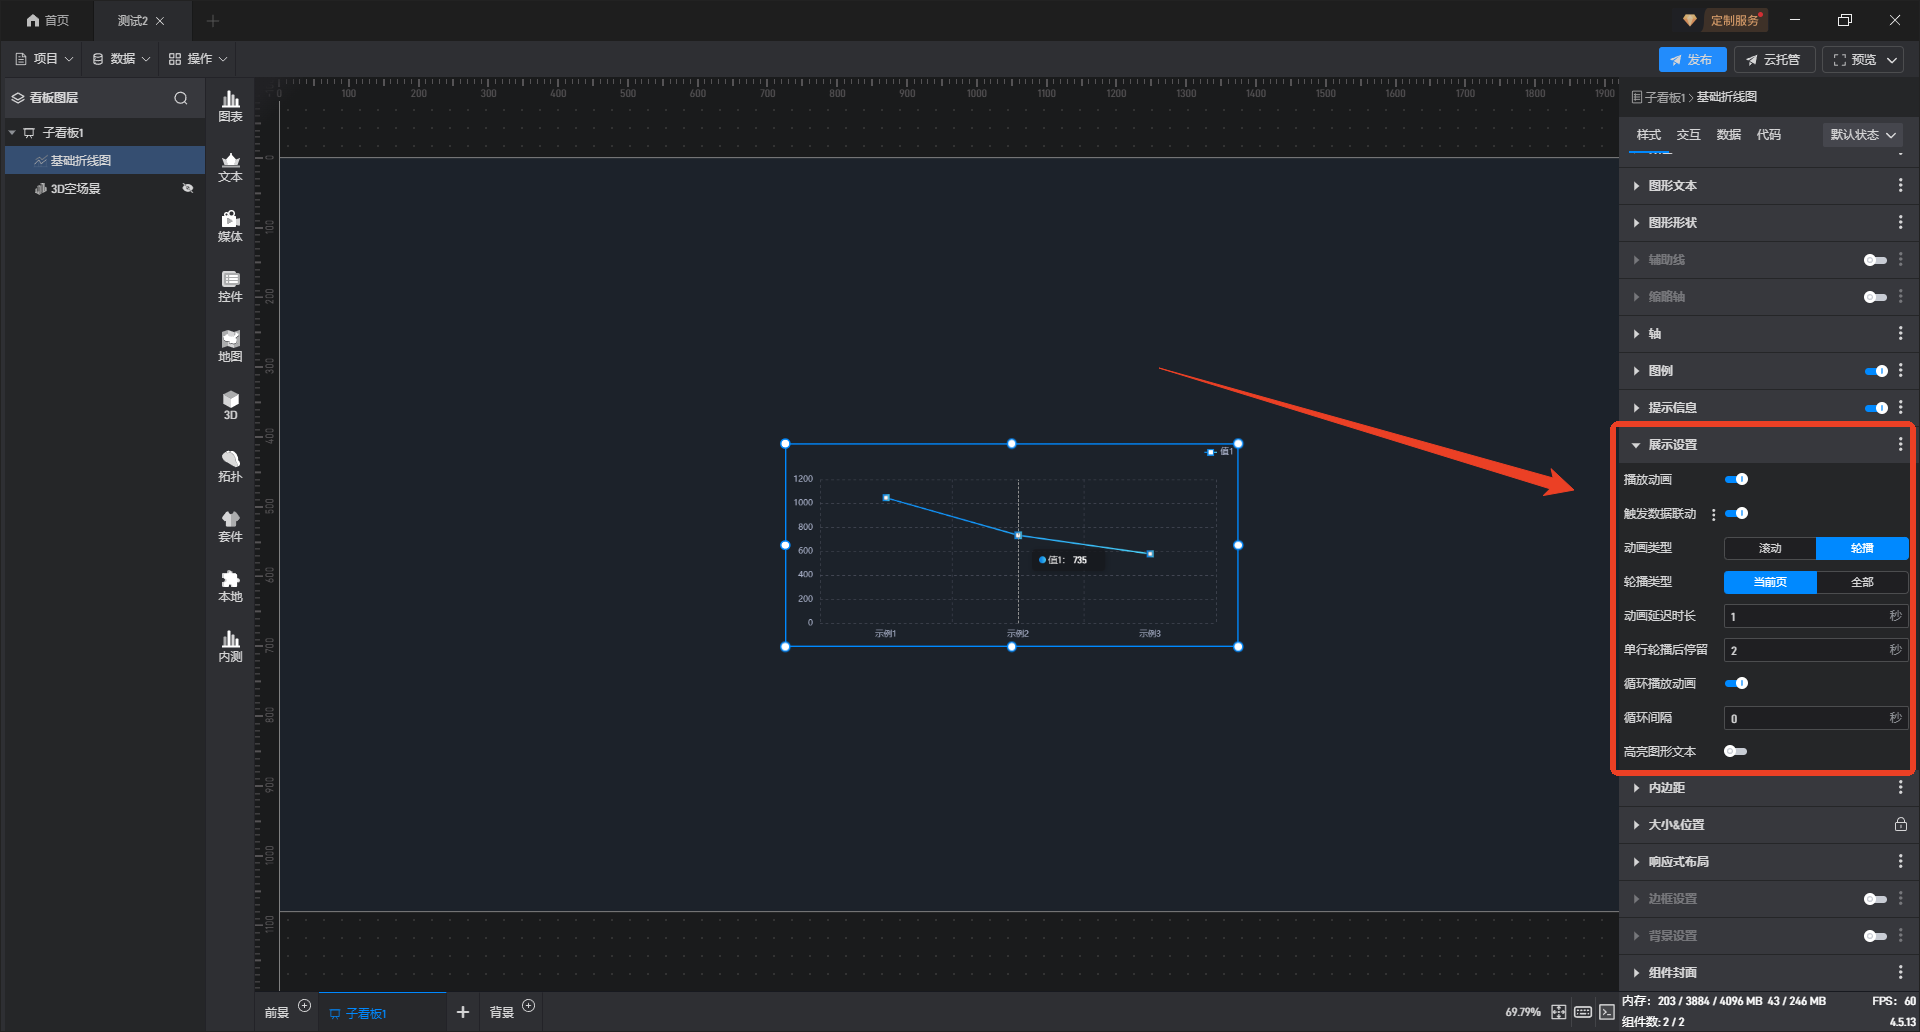Screen dimensions: 1920x1032
Task: Toggle the 播放动画 switch
Action: tap(1737, 480)
